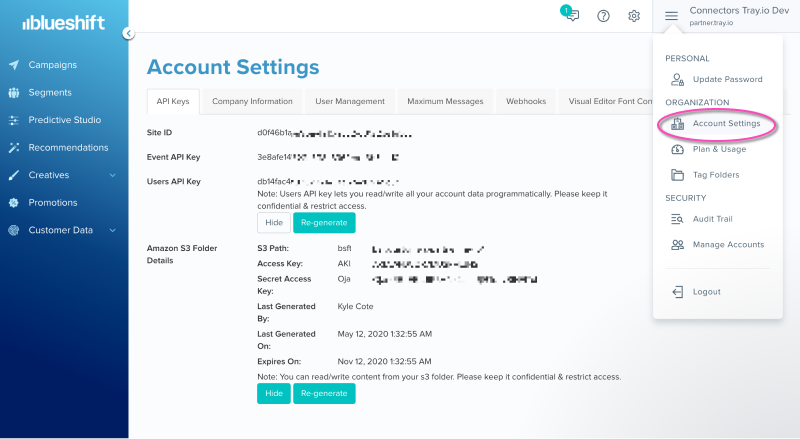This screenshot has width=800, height=439.
Task: Open the settings gear icon
Action: pos(634,16)
